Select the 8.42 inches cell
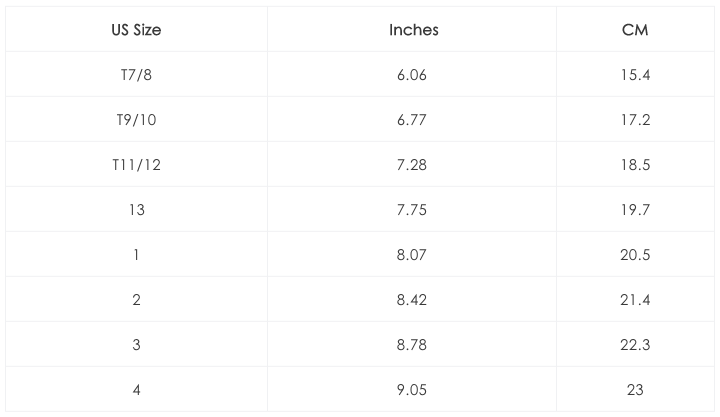720x417 pixels. coord(413,300)
